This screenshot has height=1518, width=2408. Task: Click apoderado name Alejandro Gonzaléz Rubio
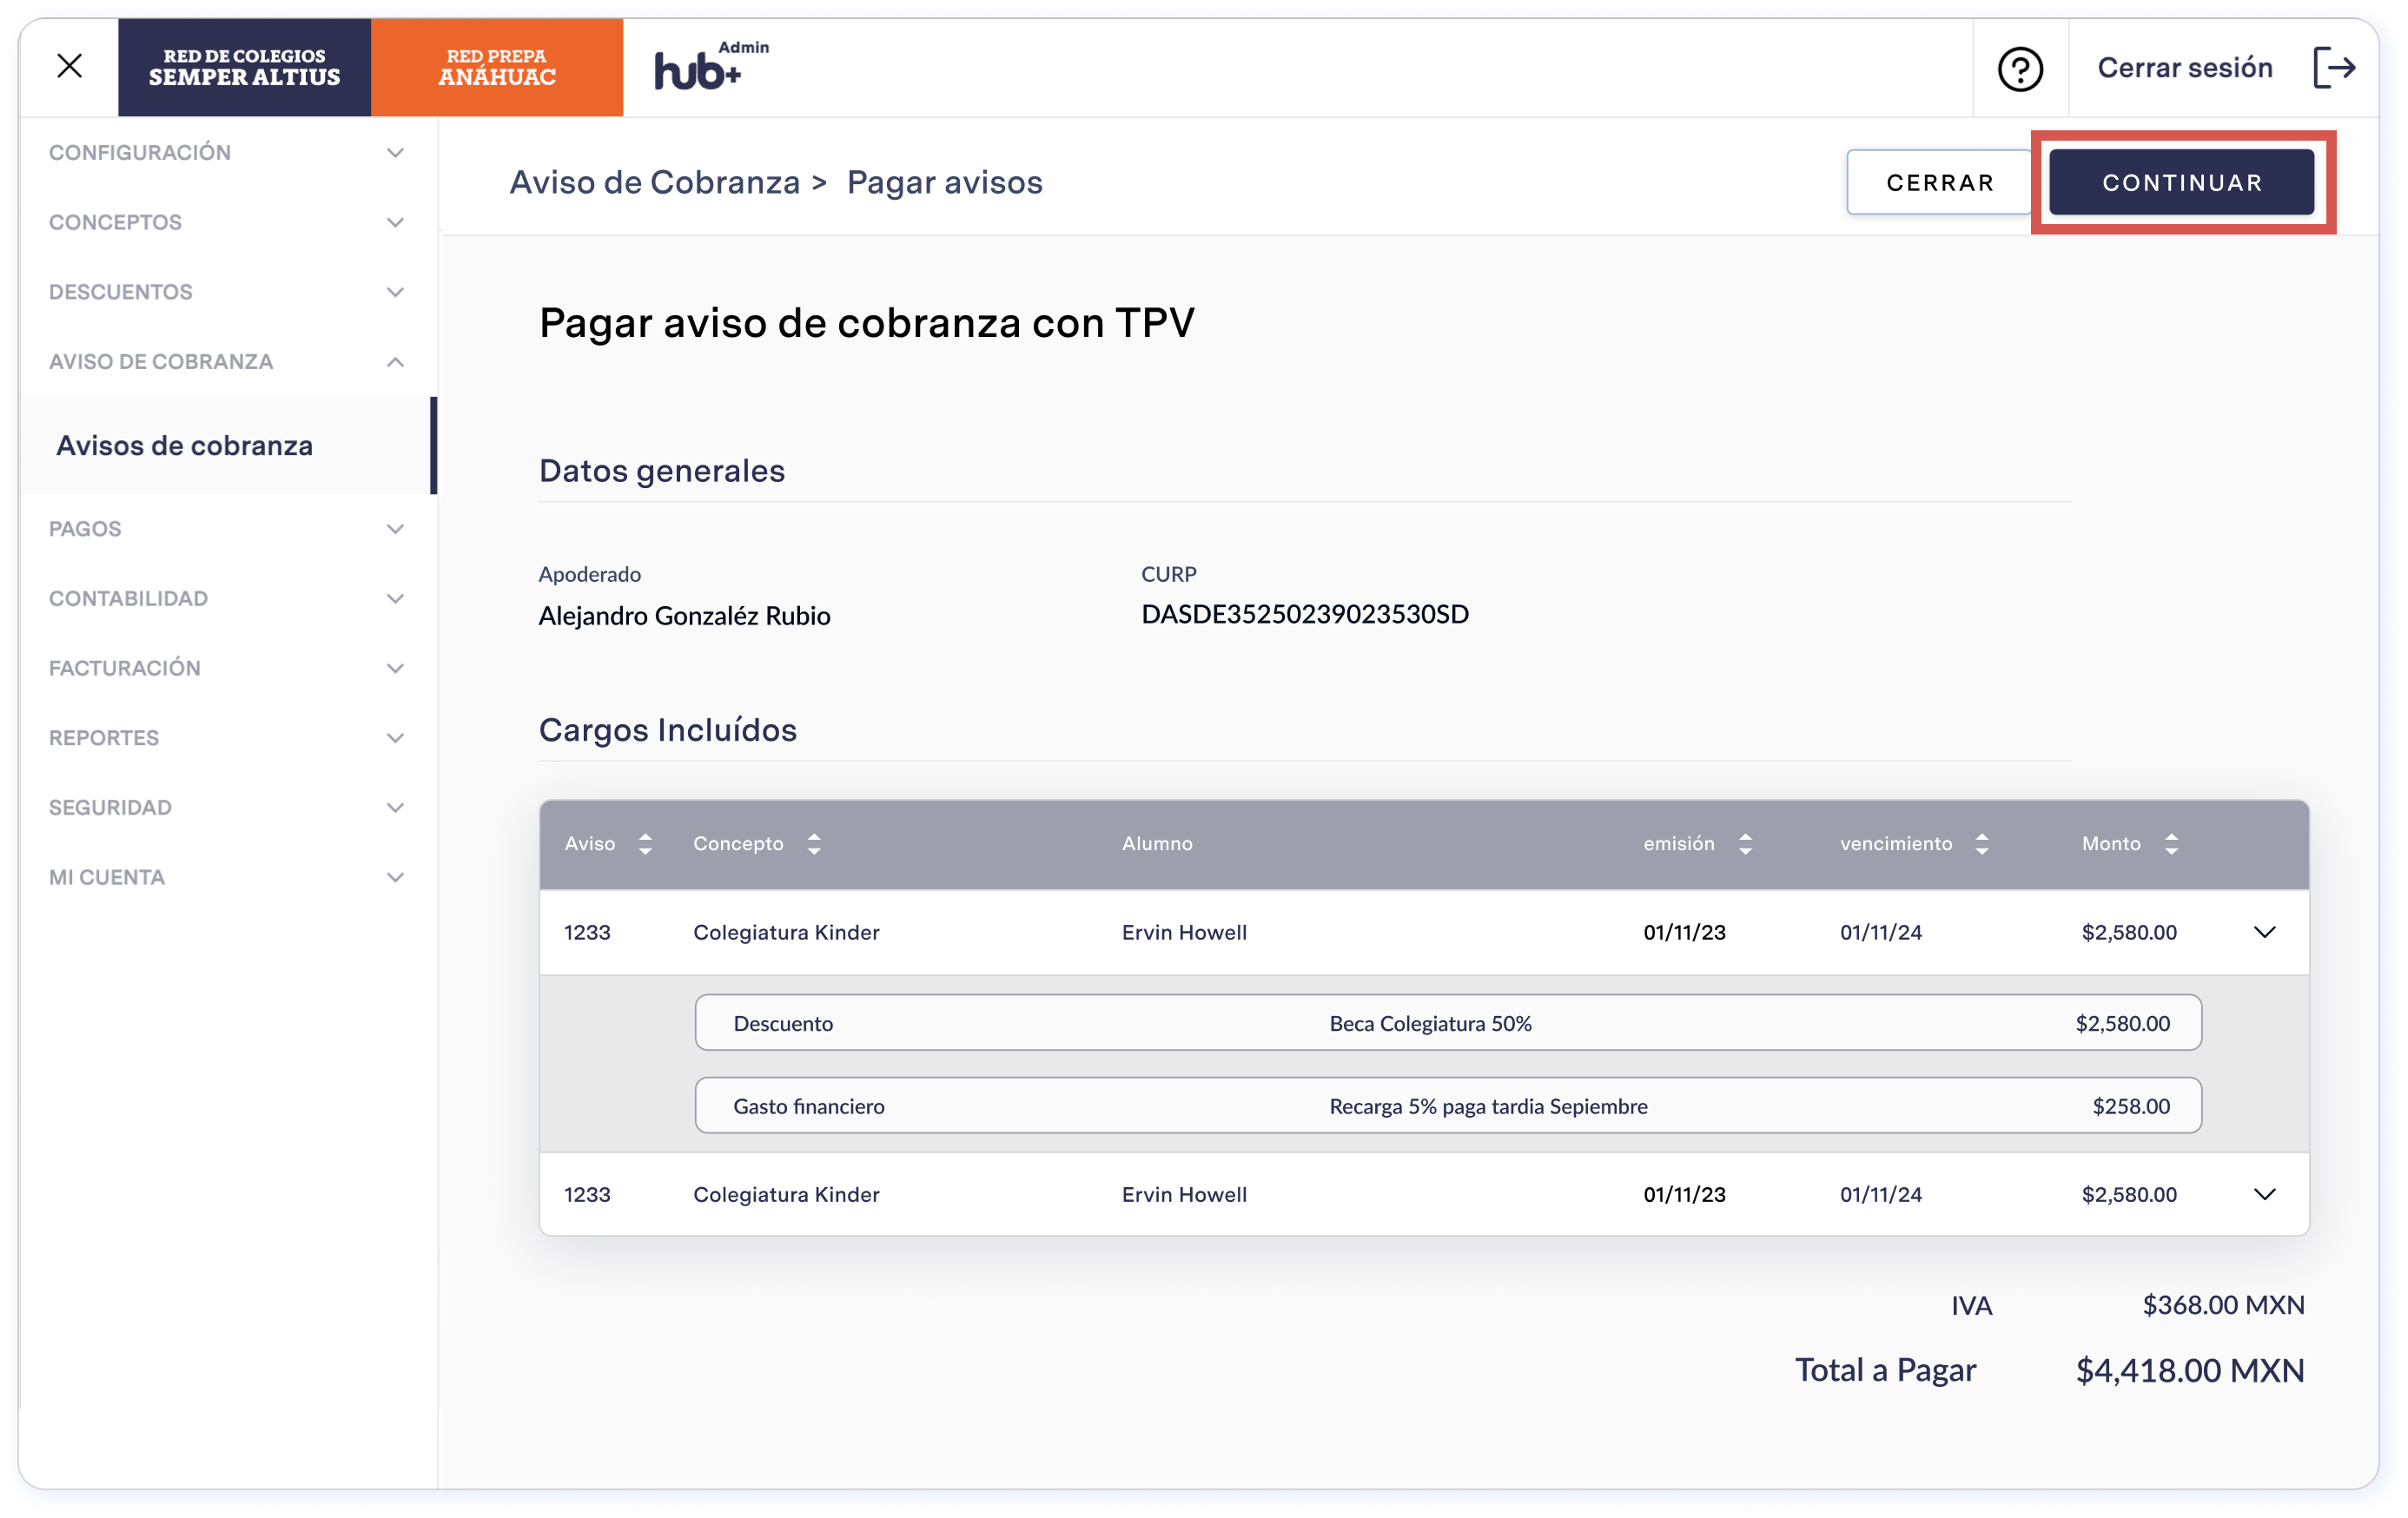click(x=684, y=615)
